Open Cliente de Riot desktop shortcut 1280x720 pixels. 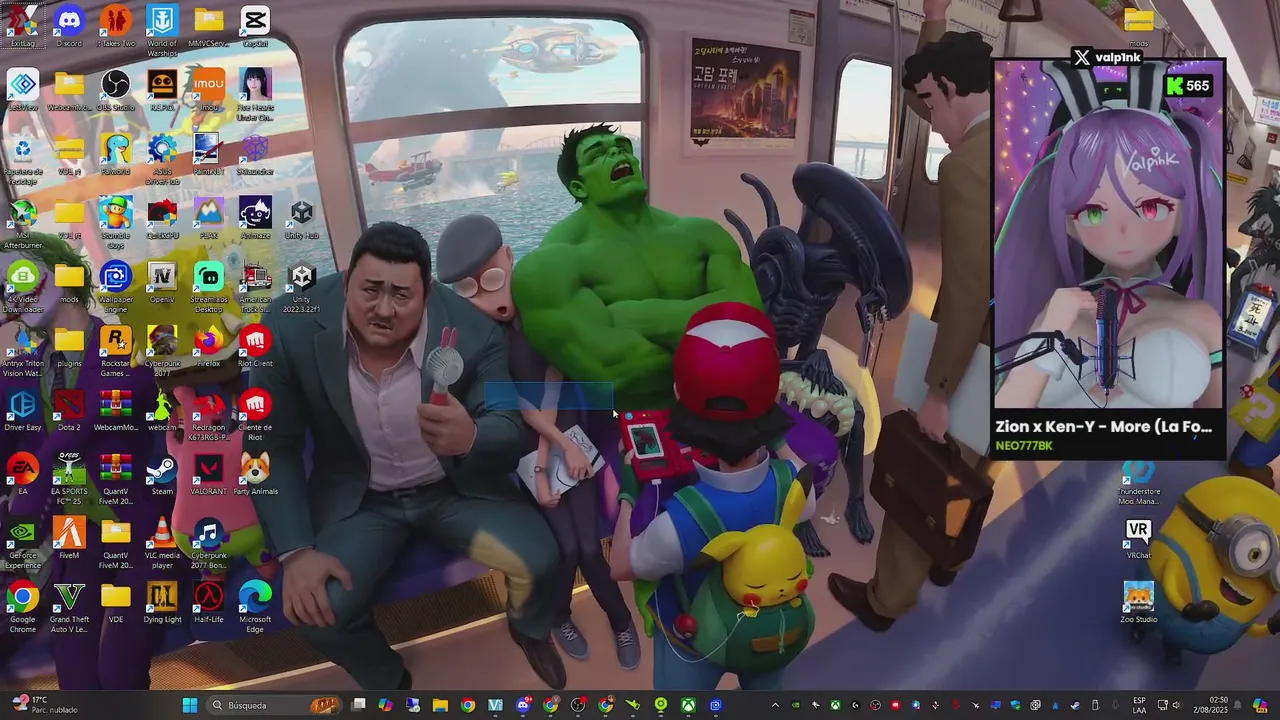[255, 416]
